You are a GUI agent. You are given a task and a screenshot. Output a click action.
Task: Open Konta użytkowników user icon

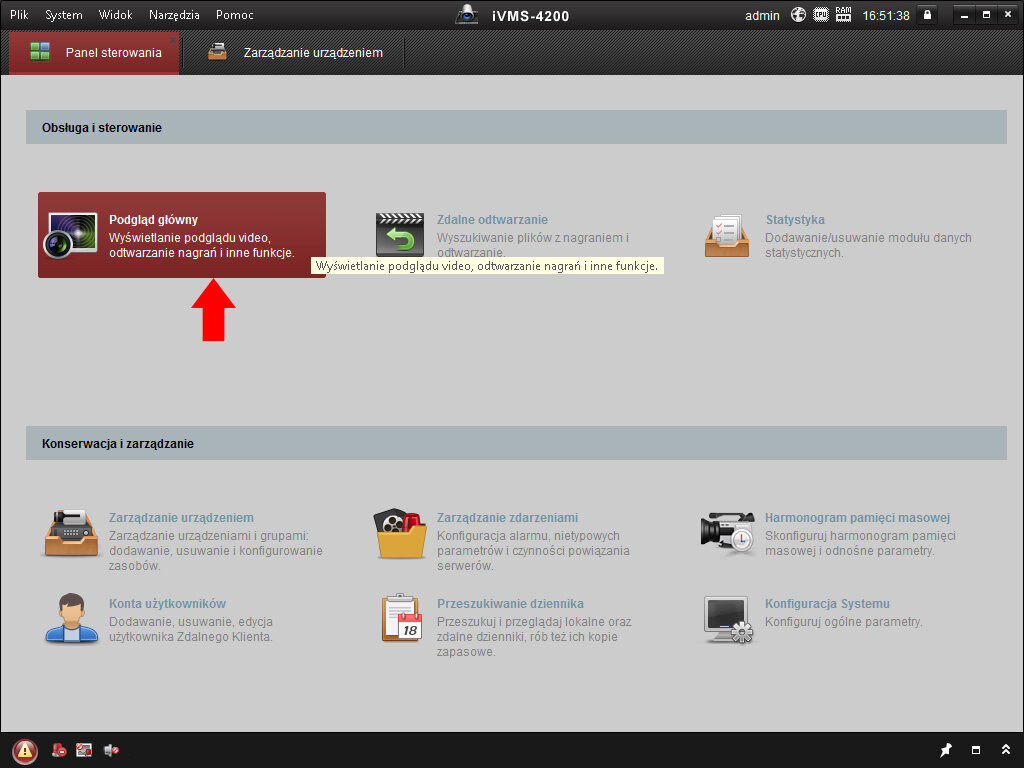click(71, 618)
